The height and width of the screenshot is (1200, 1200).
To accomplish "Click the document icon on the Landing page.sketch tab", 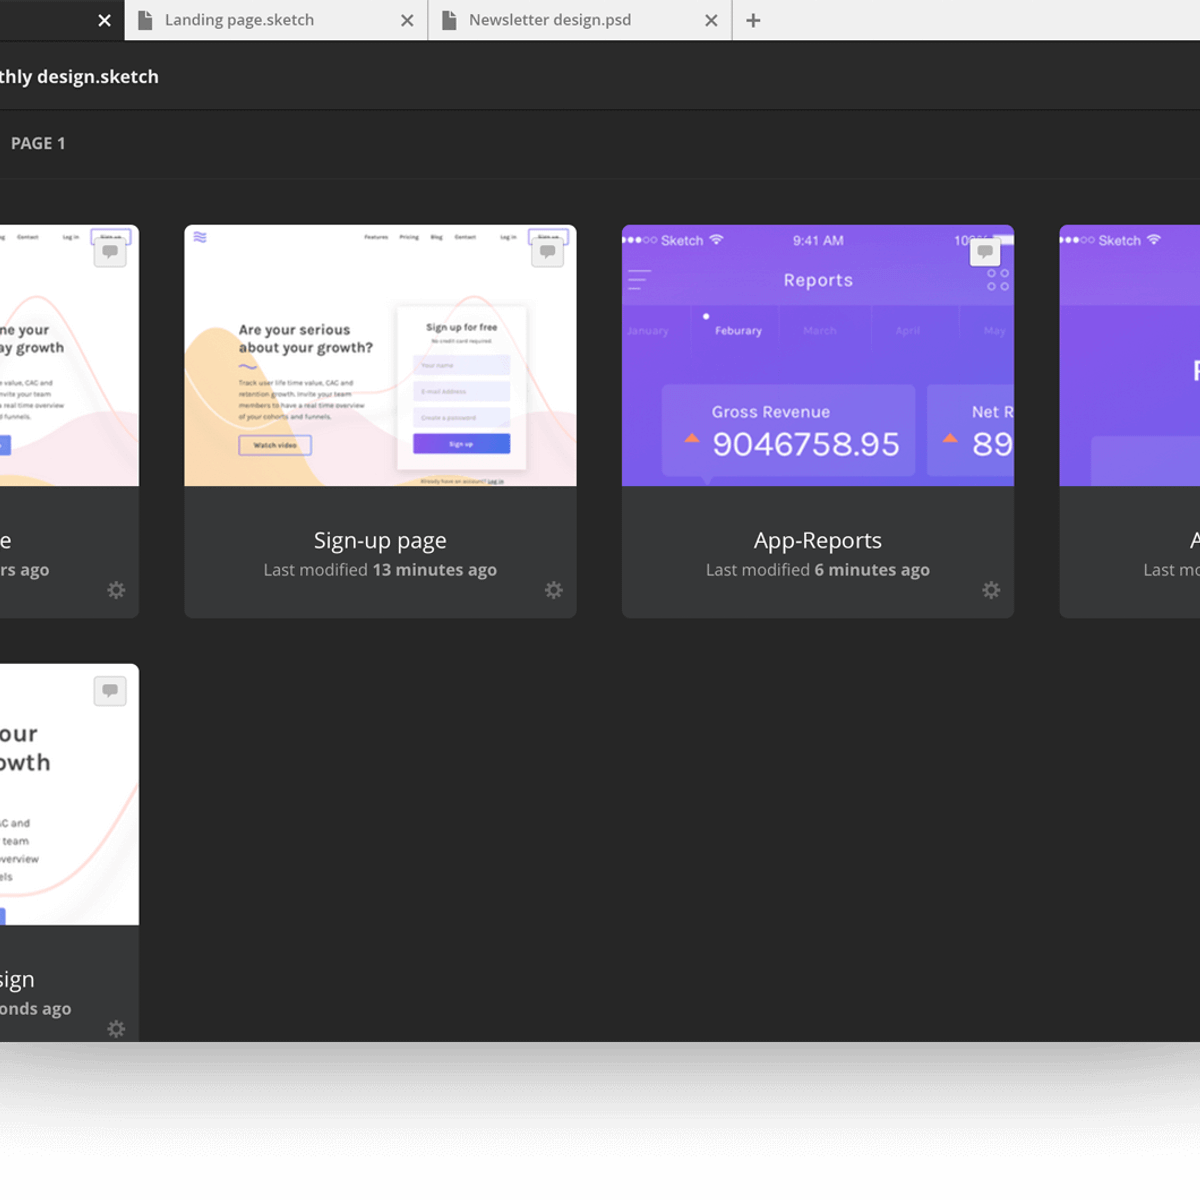I will 144,20.
